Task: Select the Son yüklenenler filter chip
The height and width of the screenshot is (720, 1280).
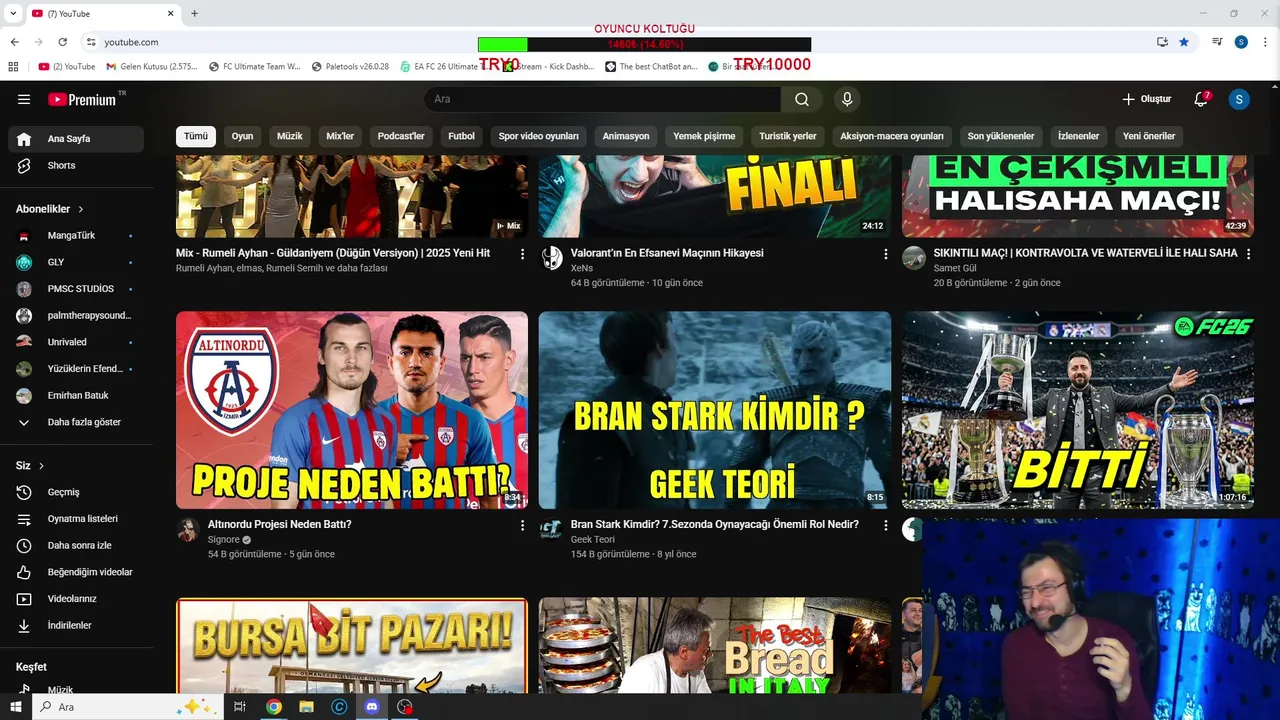Action: point(1001,136)
